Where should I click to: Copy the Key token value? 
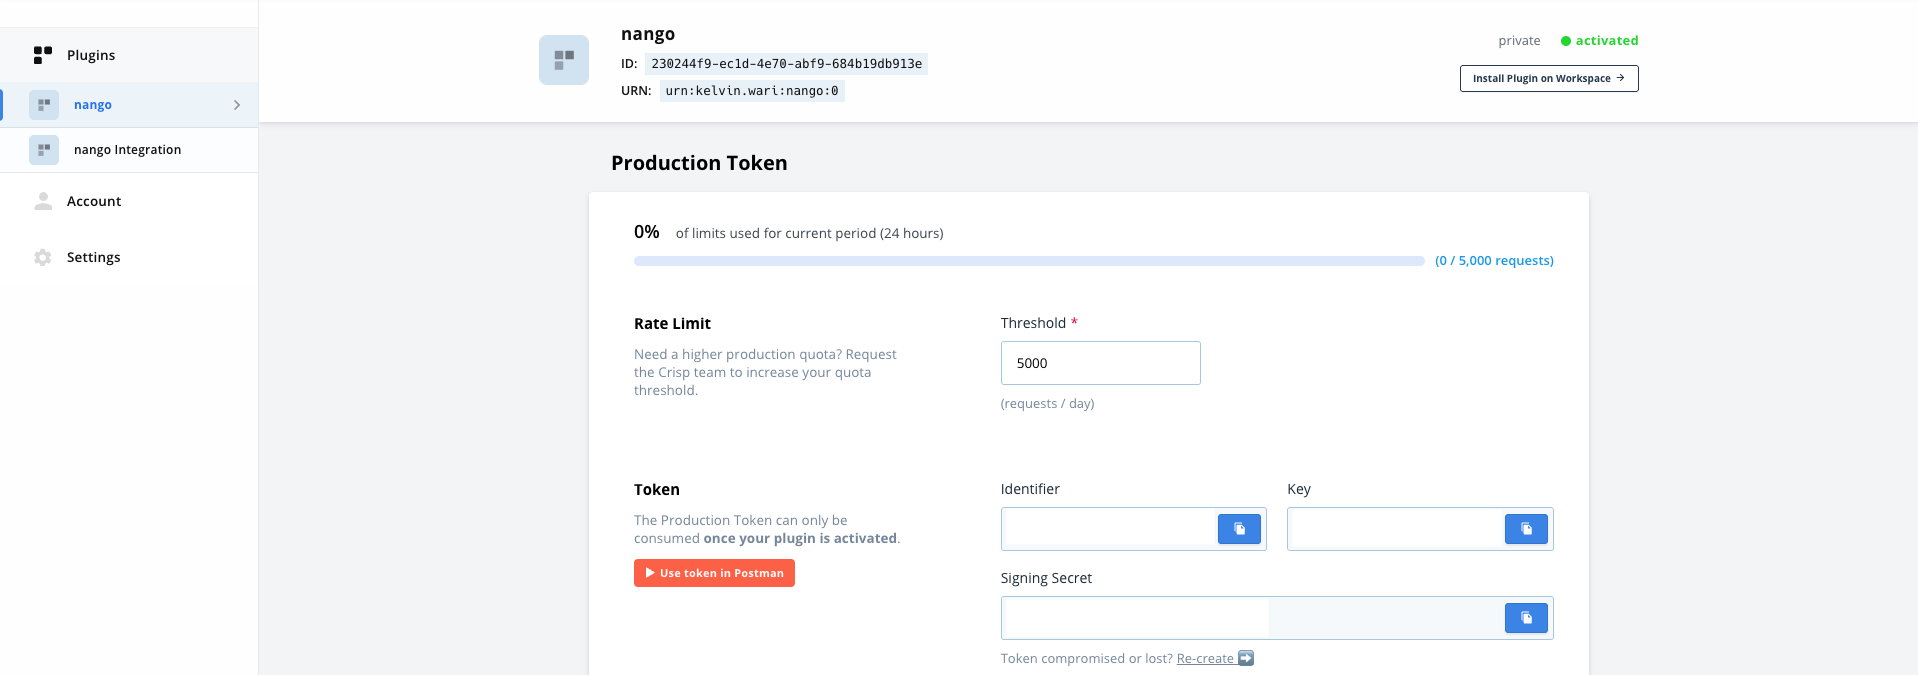point(1526,529)
